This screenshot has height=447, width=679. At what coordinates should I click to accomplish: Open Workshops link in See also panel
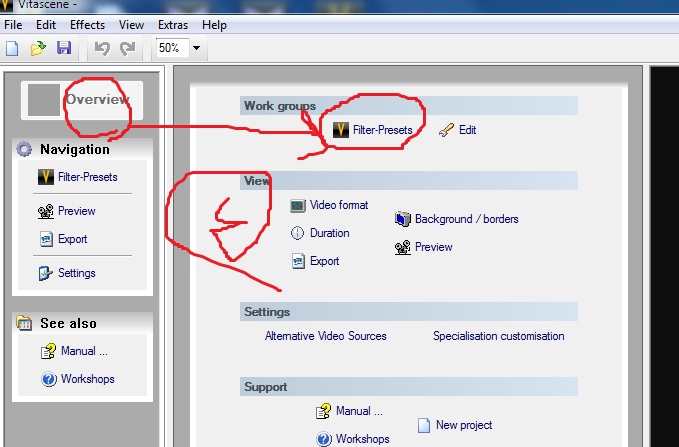pyautogui.click(x=88, y=379)
